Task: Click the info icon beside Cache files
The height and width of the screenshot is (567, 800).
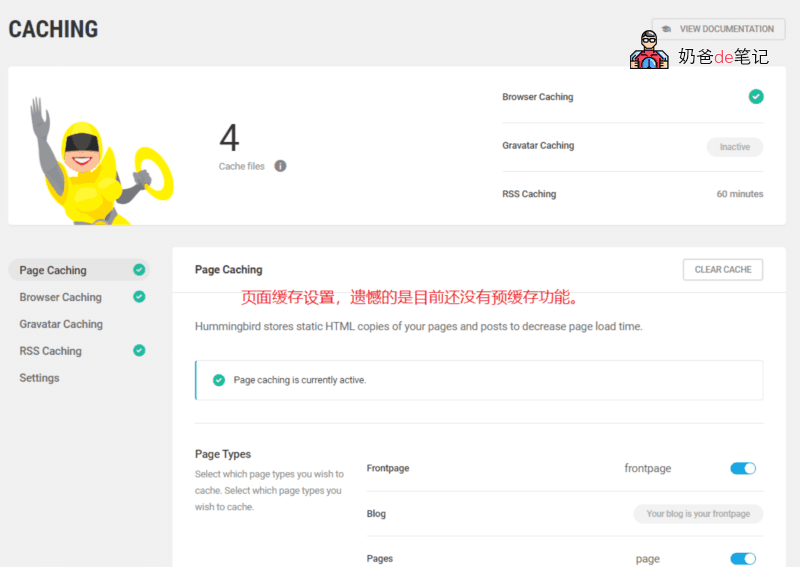Action: (280, 166)
